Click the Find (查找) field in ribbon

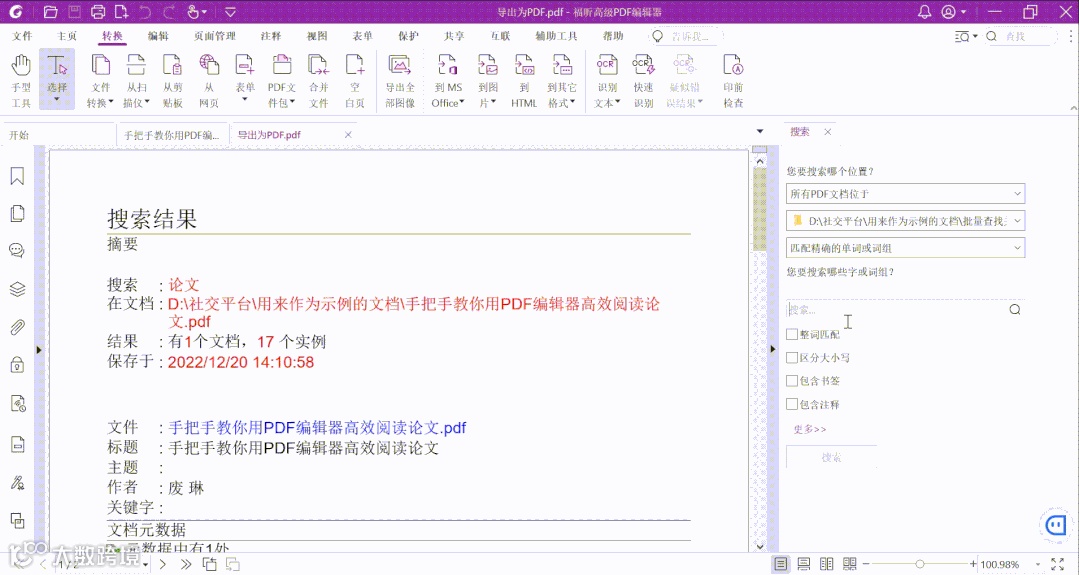pyautogui.click(x=1020, y=36)
